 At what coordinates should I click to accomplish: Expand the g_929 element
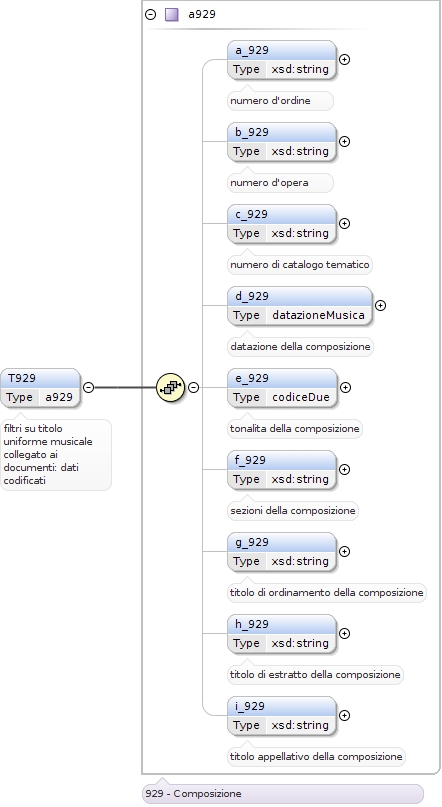click(x=345, y=551)
